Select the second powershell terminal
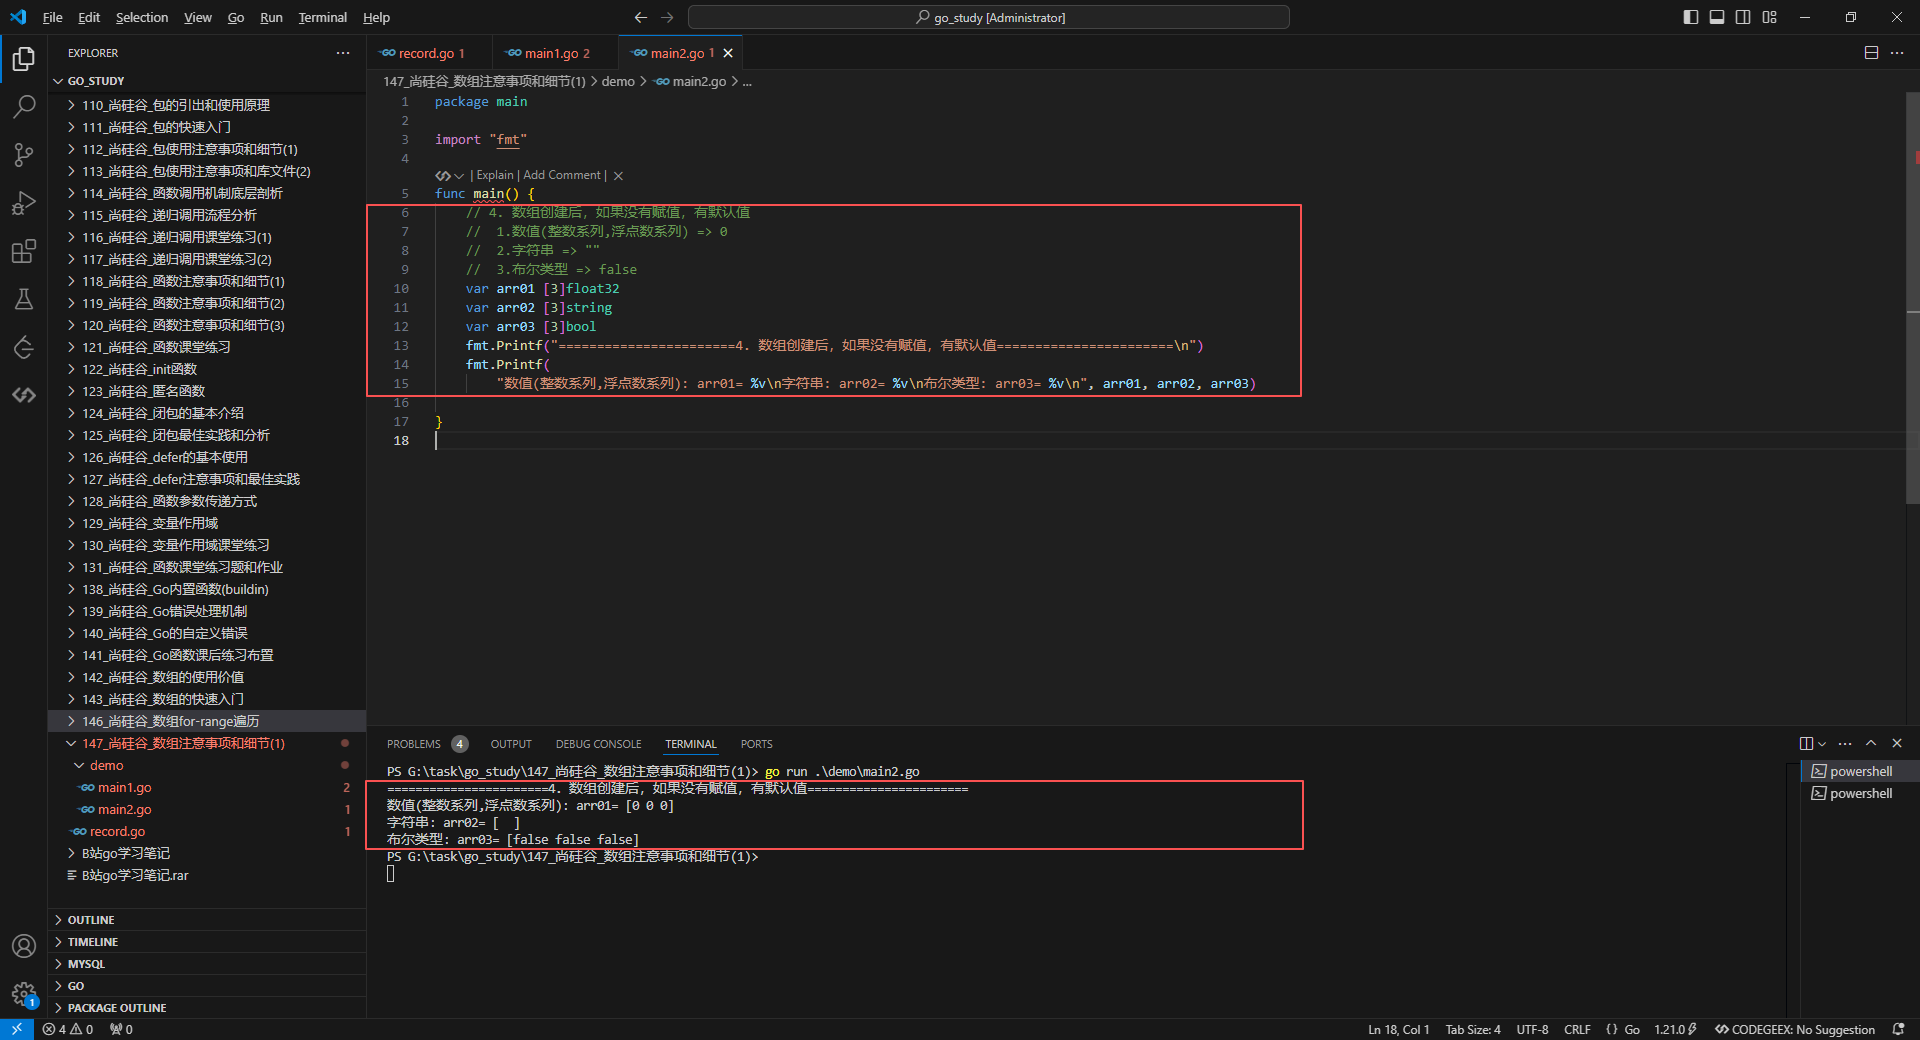The width and height of the screenshot is (1920, 1040). 1860,793
